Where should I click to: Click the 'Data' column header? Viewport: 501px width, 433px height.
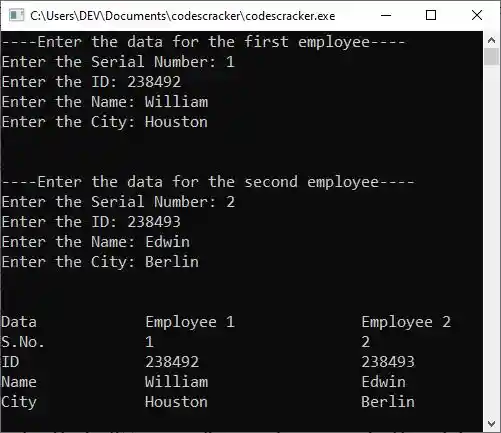[19, 322]
